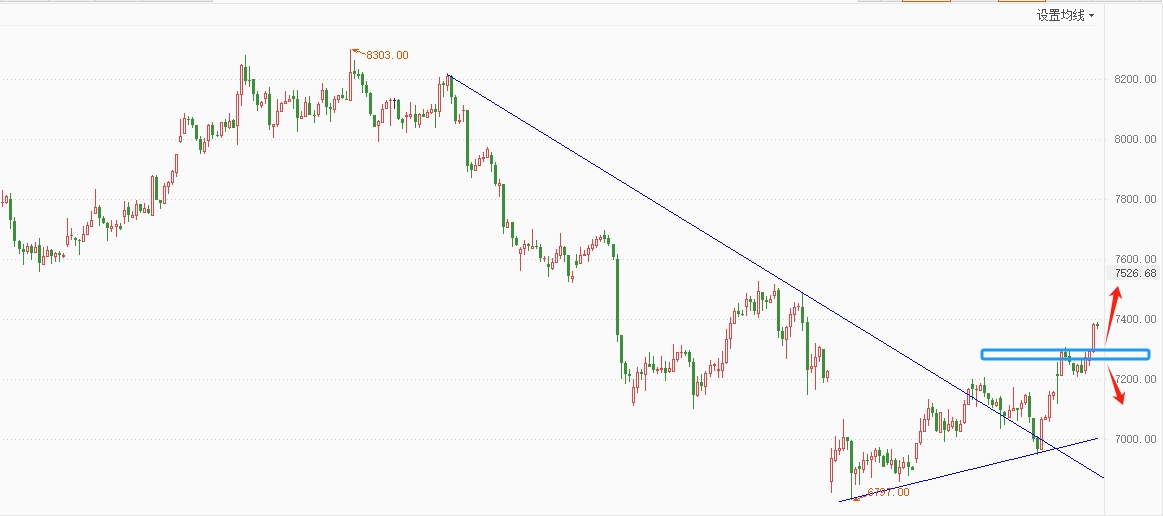The width and height of the screenshot is (1163, 516).
Task: Click the 7600.00 price axis label
Action: click(1136, 259)
